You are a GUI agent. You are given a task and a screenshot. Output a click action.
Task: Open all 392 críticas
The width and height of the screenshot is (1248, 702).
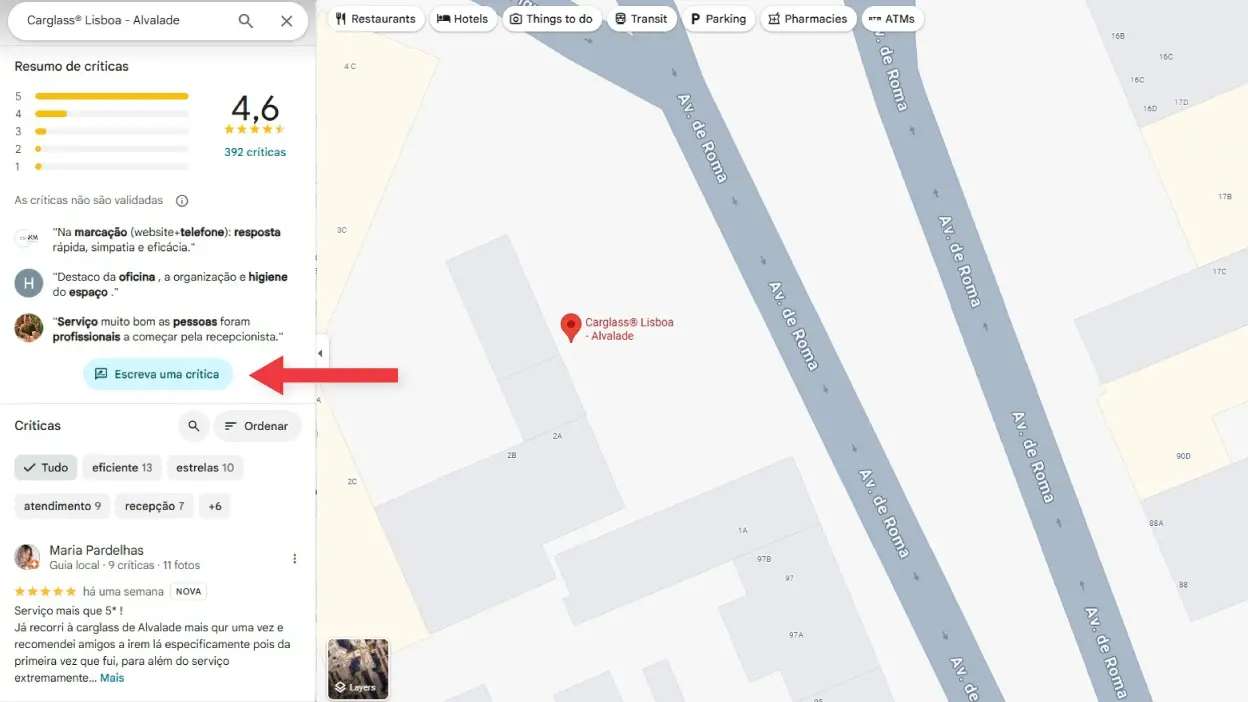pos(255,152)
